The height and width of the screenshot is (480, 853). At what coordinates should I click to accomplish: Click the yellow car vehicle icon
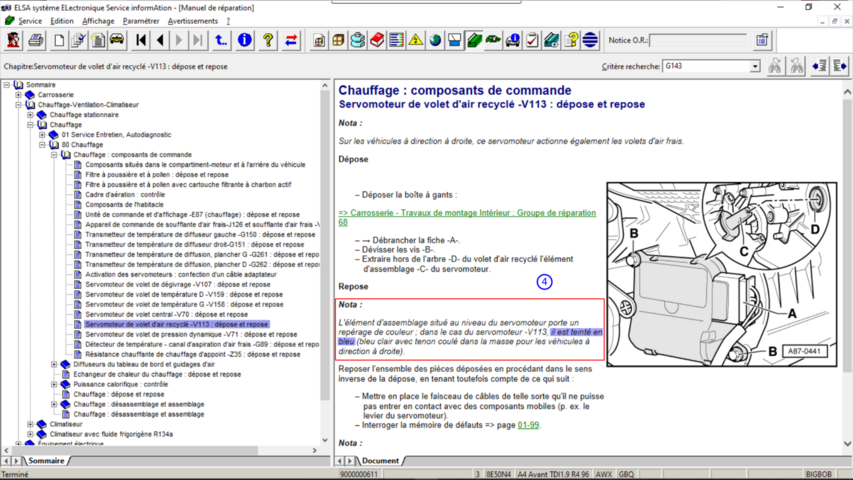[x=117, y=40]
